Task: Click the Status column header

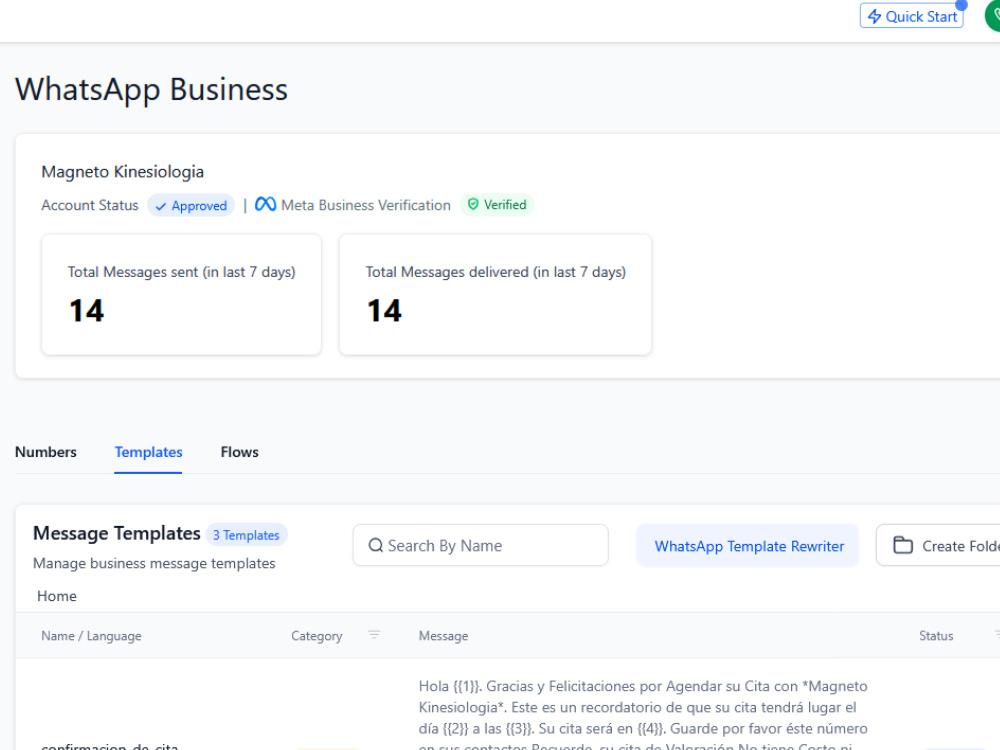Action: pyautogui.click(x=936, y=636)
